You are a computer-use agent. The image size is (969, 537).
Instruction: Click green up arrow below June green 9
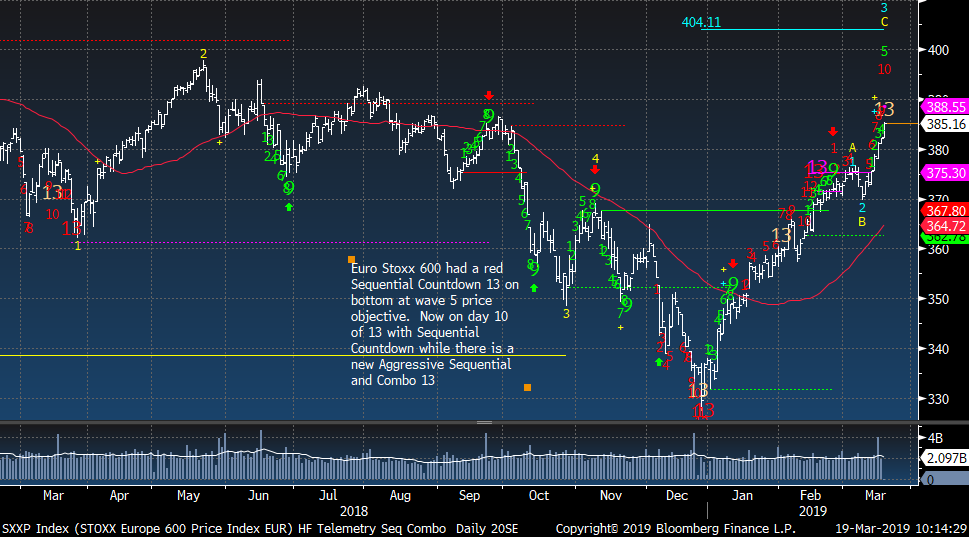(289, 207)
